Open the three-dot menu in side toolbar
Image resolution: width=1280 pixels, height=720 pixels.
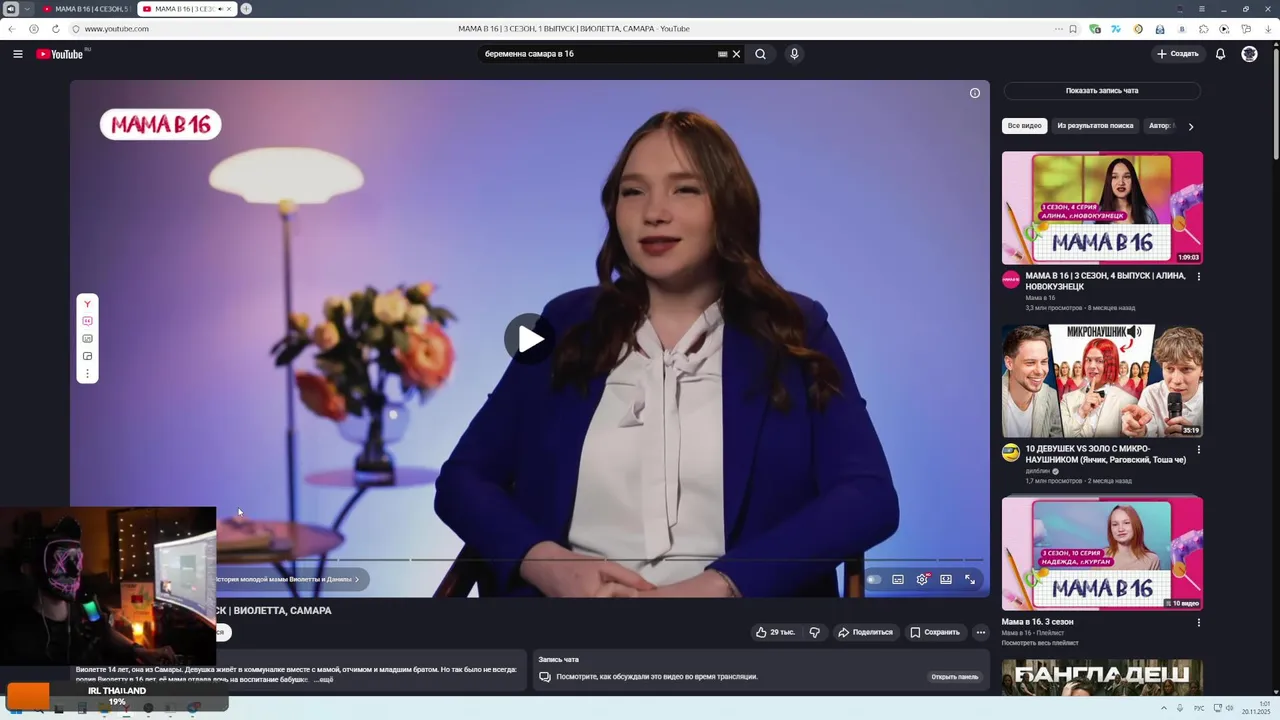click(87, 374)
